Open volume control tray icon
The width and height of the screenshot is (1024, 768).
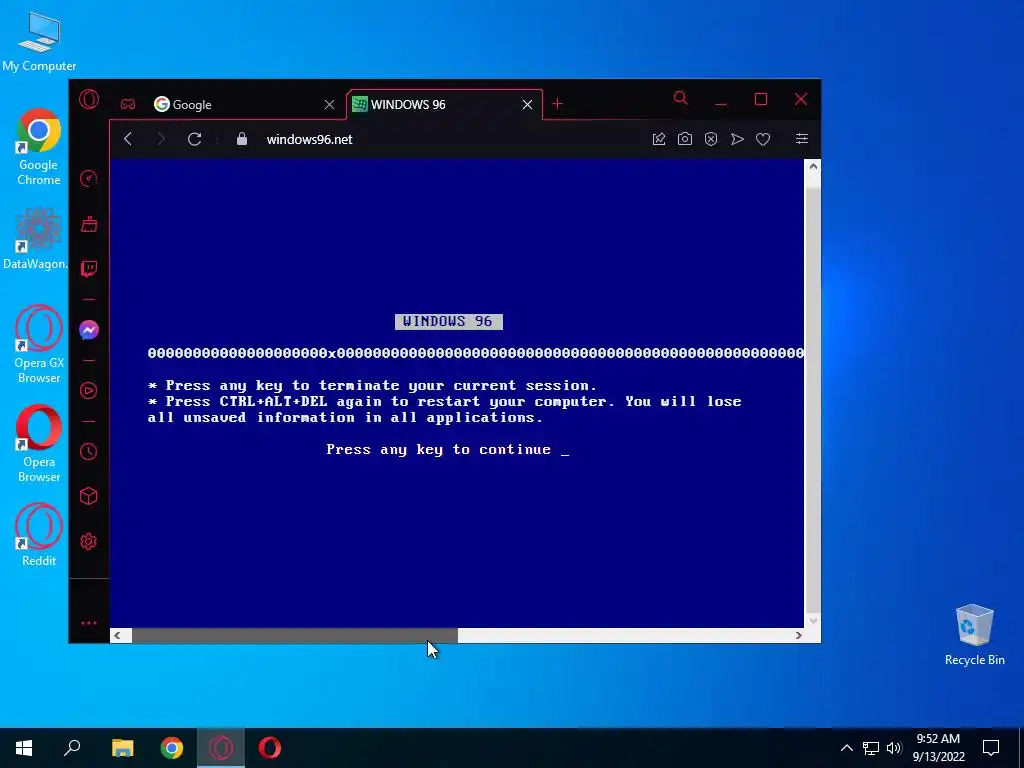(894, 748)
